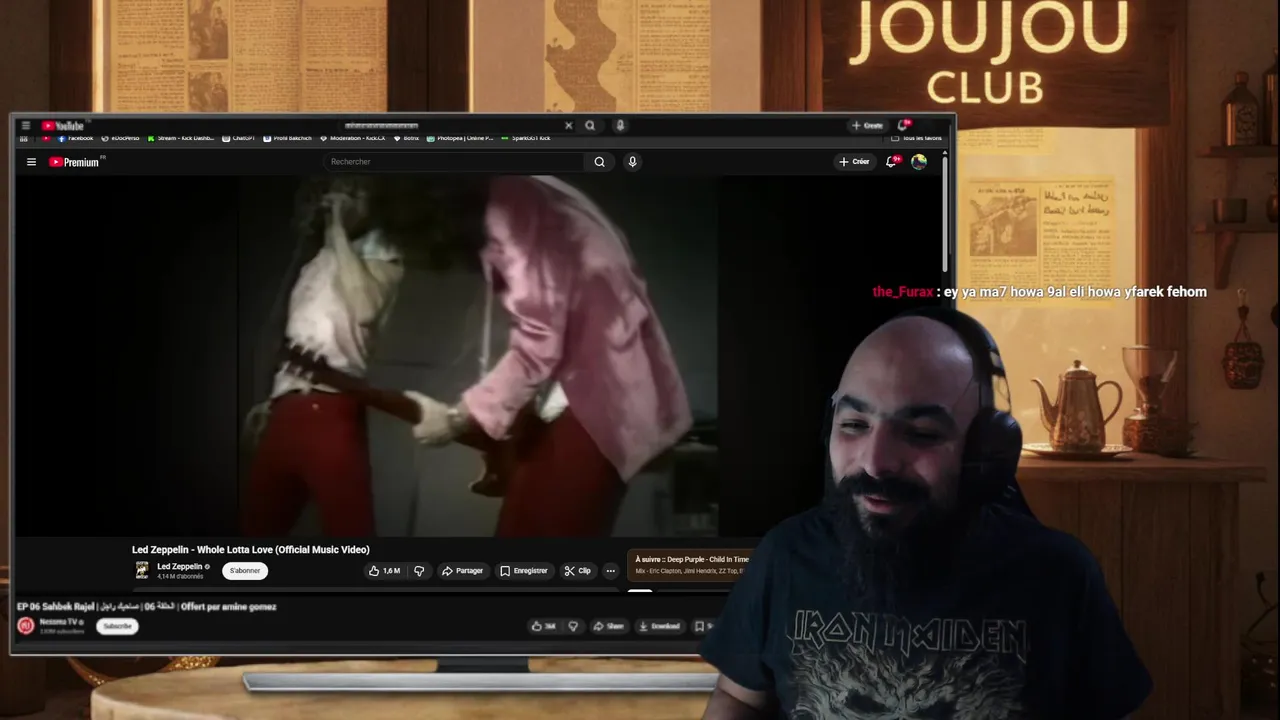Open the Nessma TV channel avatar

pos(26,626)
